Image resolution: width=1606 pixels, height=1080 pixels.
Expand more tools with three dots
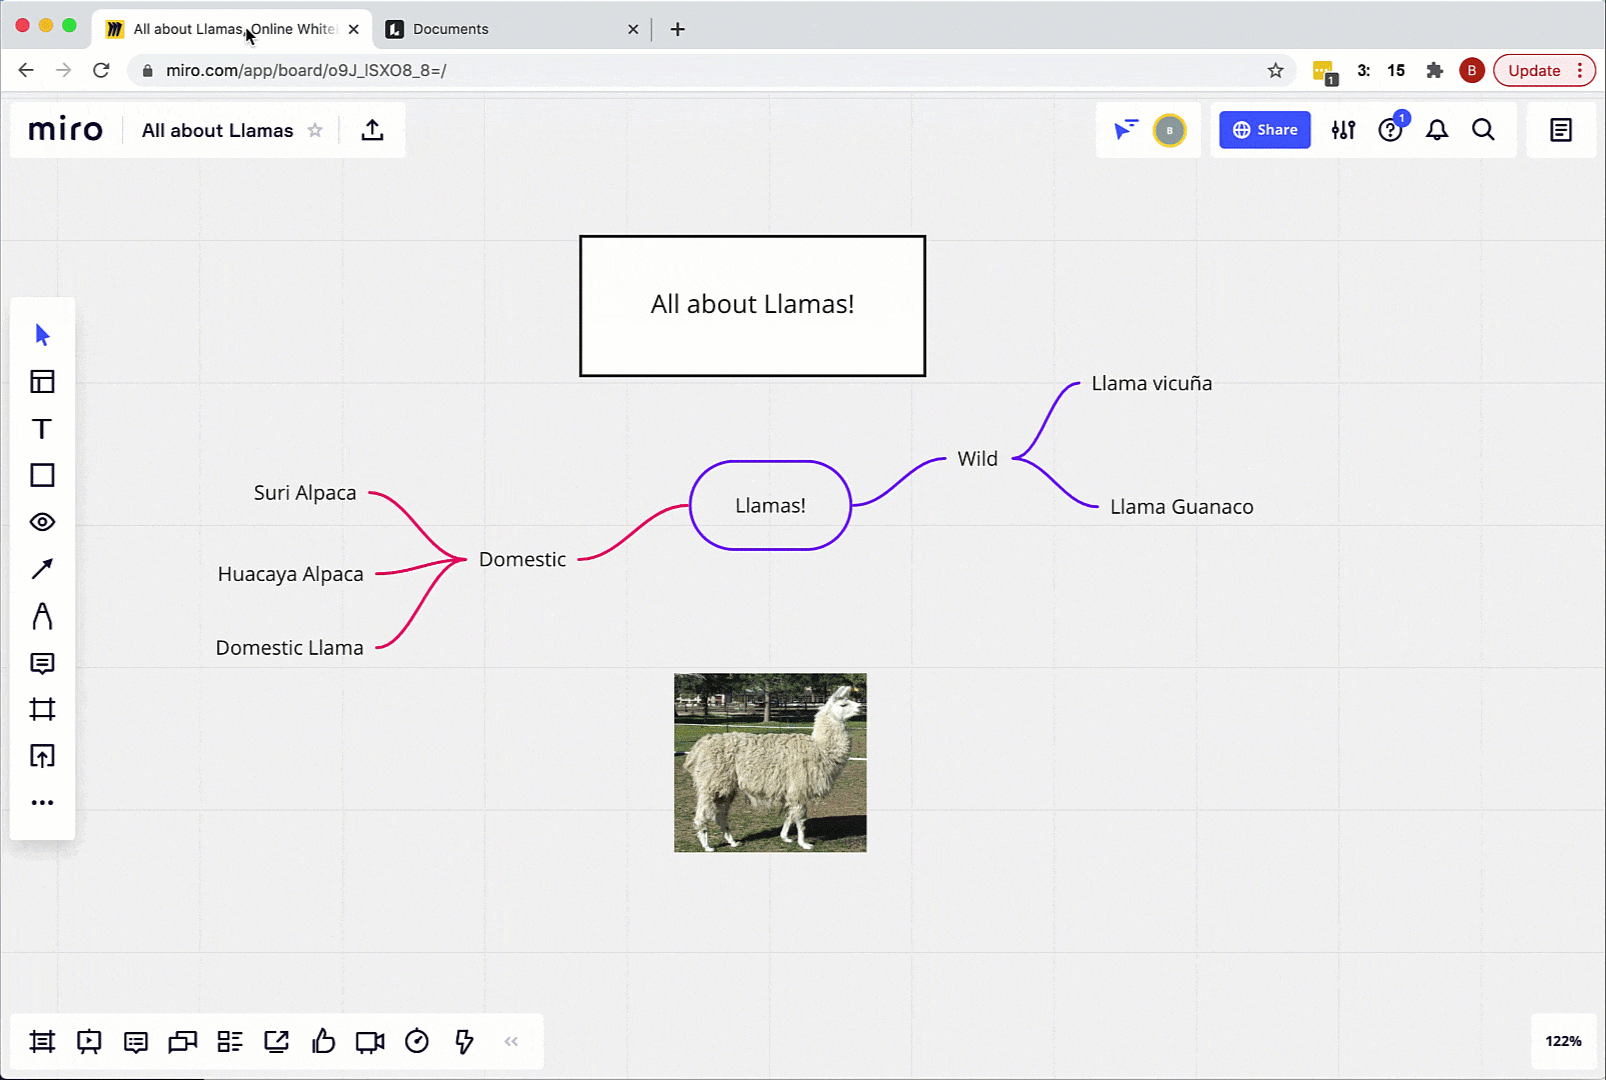[42, 803]
